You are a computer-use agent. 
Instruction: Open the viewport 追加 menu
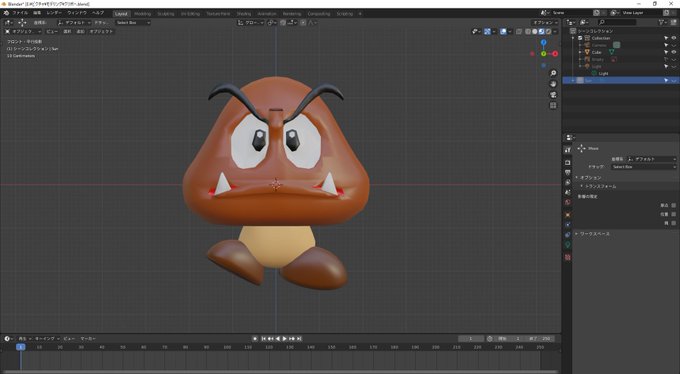coord(80,32)
